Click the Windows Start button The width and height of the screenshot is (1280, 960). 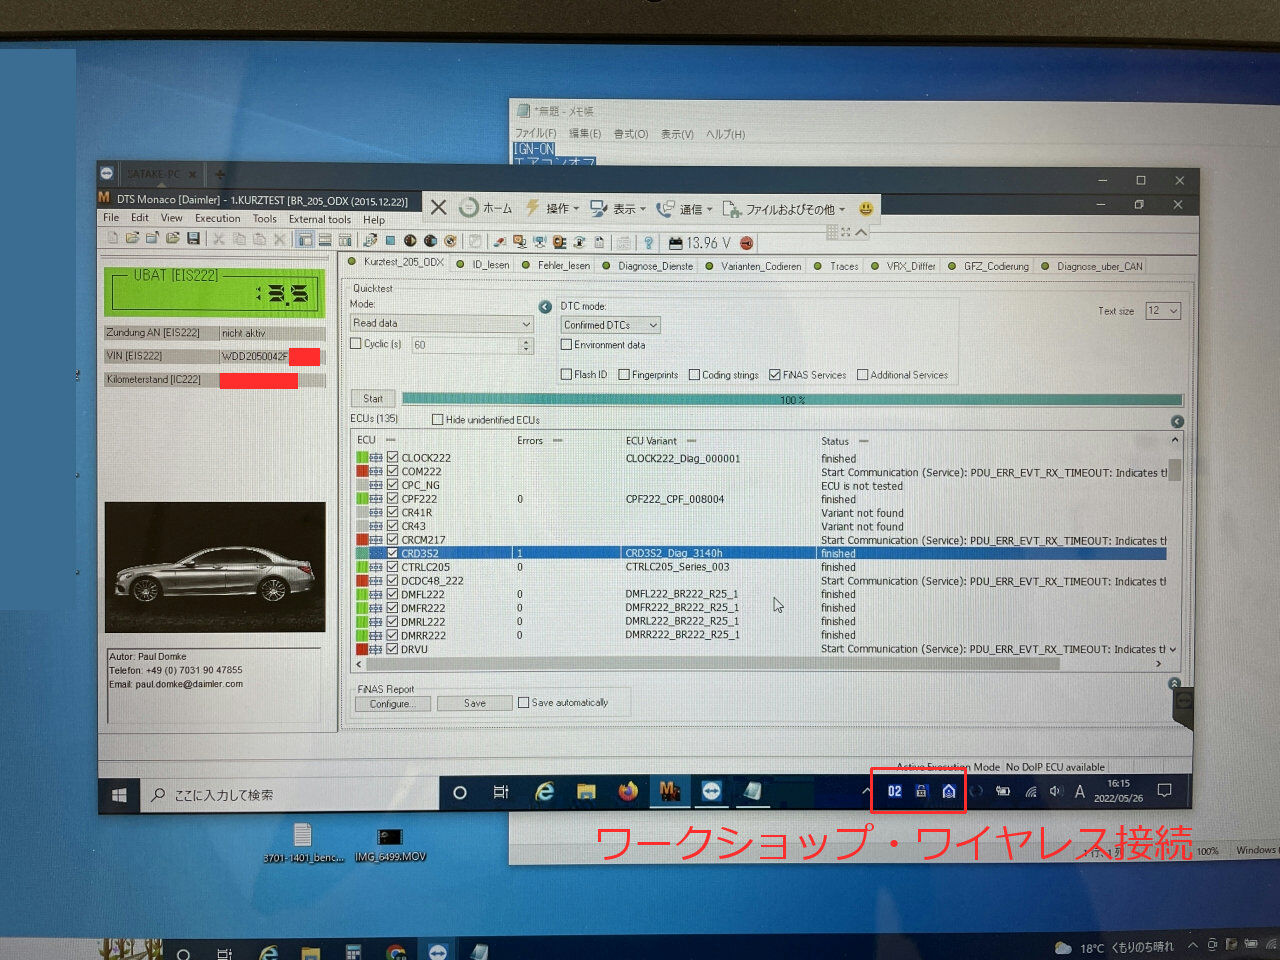(119, 795)
